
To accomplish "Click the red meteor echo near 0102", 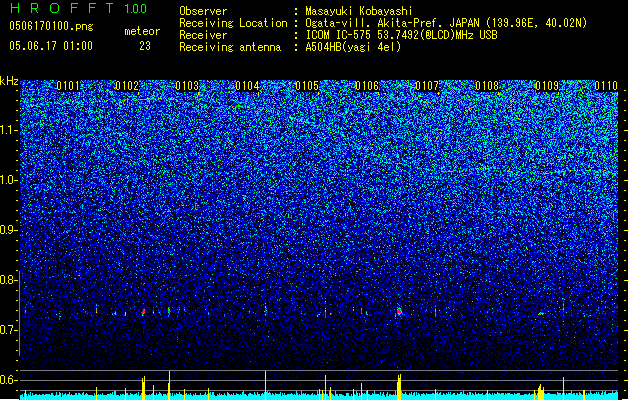I will (x=144, y=311).
